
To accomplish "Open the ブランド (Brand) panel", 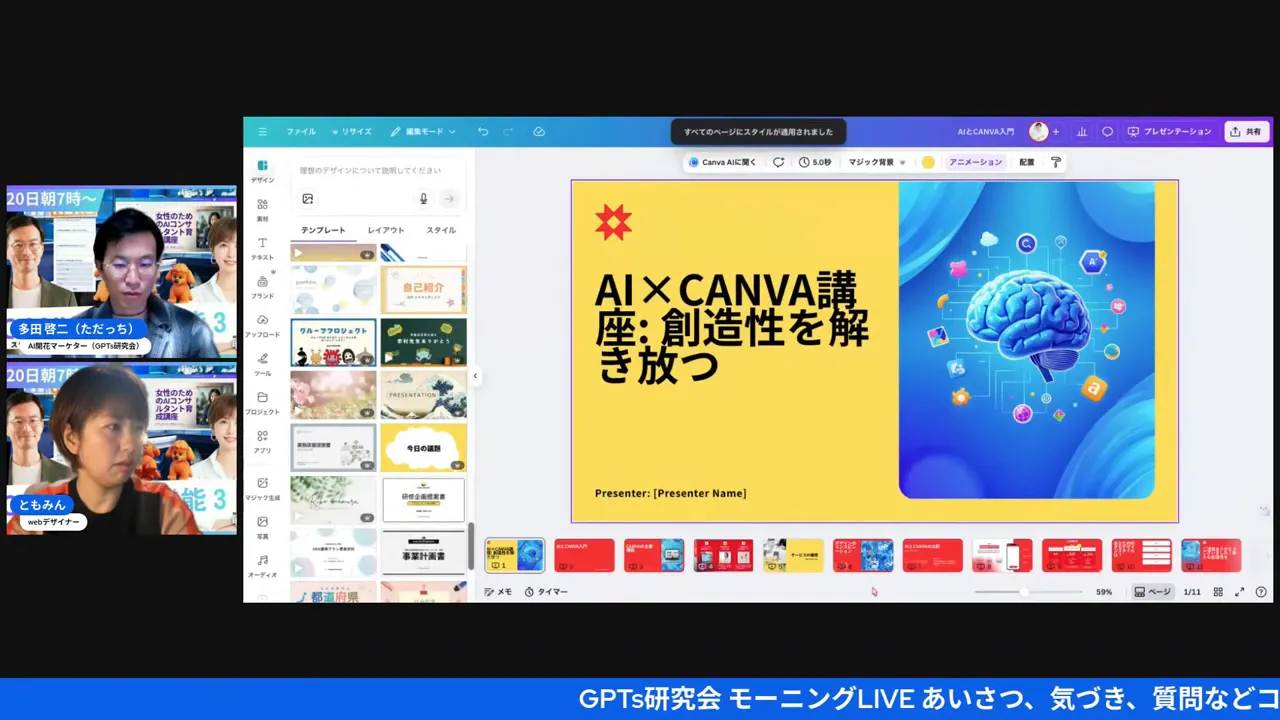I will pos(262,288).
